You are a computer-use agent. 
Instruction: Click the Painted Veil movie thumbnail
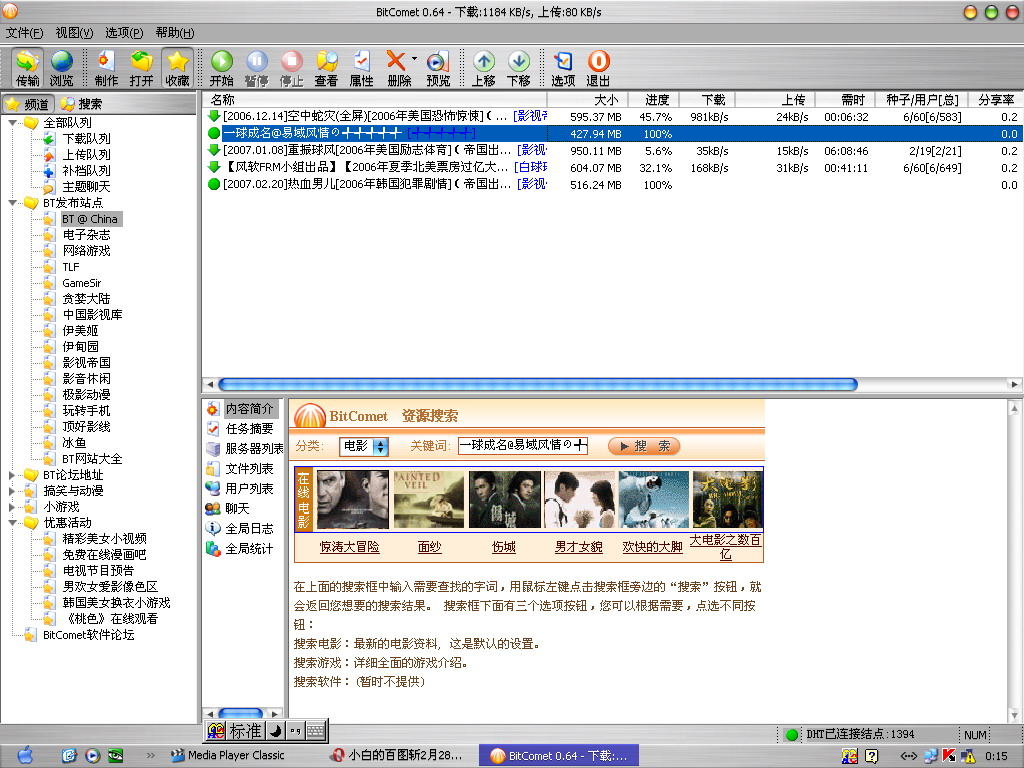(x=429, y=500)
